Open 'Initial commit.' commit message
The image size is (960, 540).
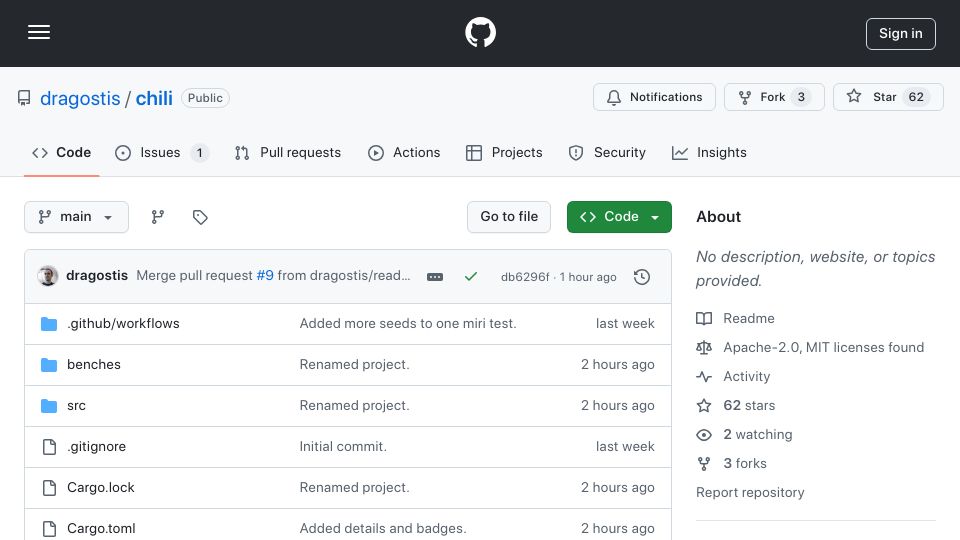(343, 446)
